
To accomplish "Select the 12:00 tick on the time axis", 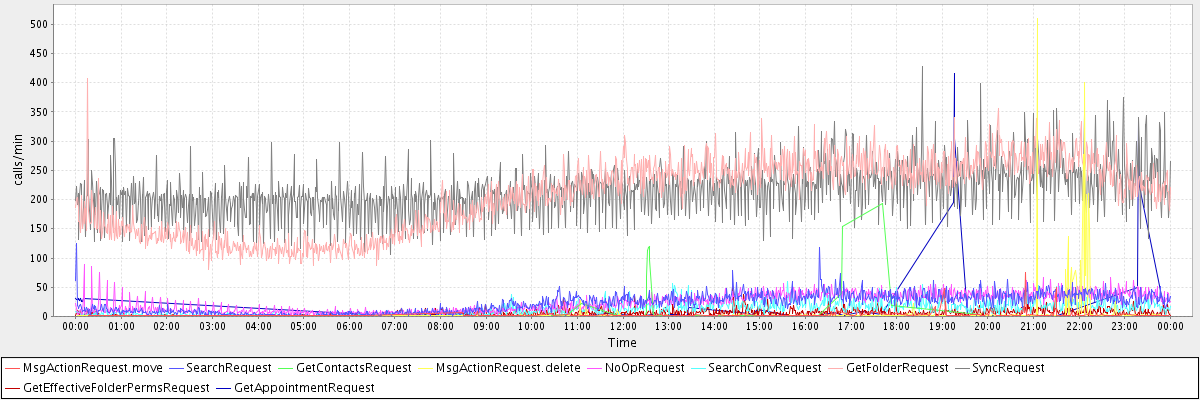I will pos(623,326).
